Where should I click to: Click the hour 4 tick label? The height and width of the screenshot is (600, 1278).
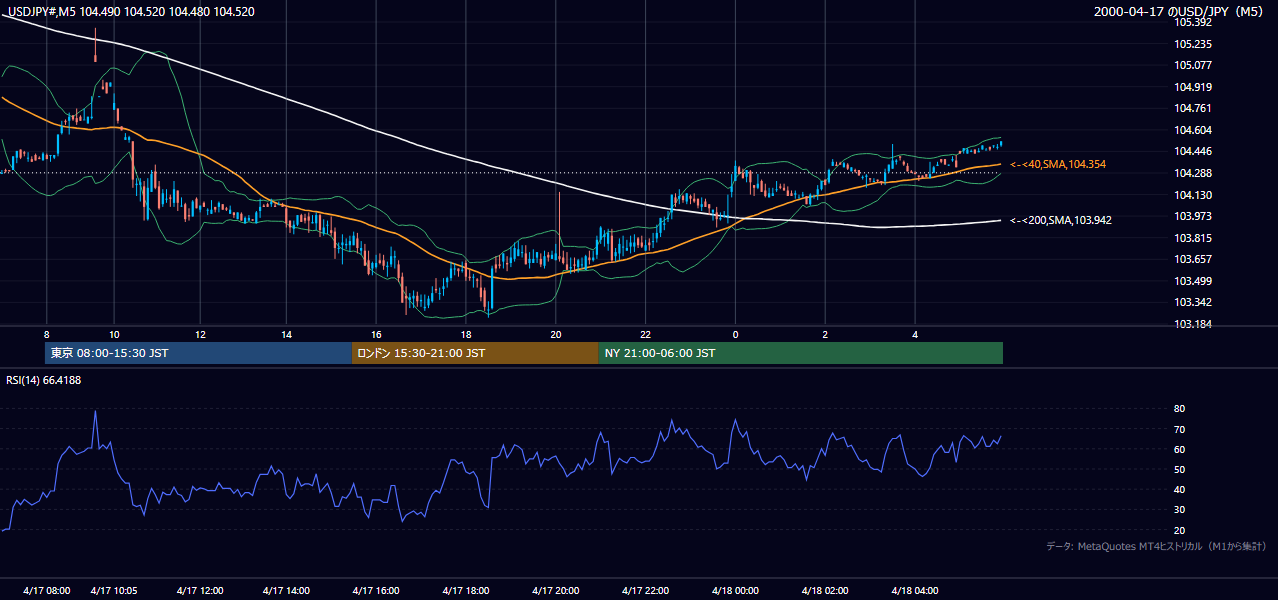915,334
